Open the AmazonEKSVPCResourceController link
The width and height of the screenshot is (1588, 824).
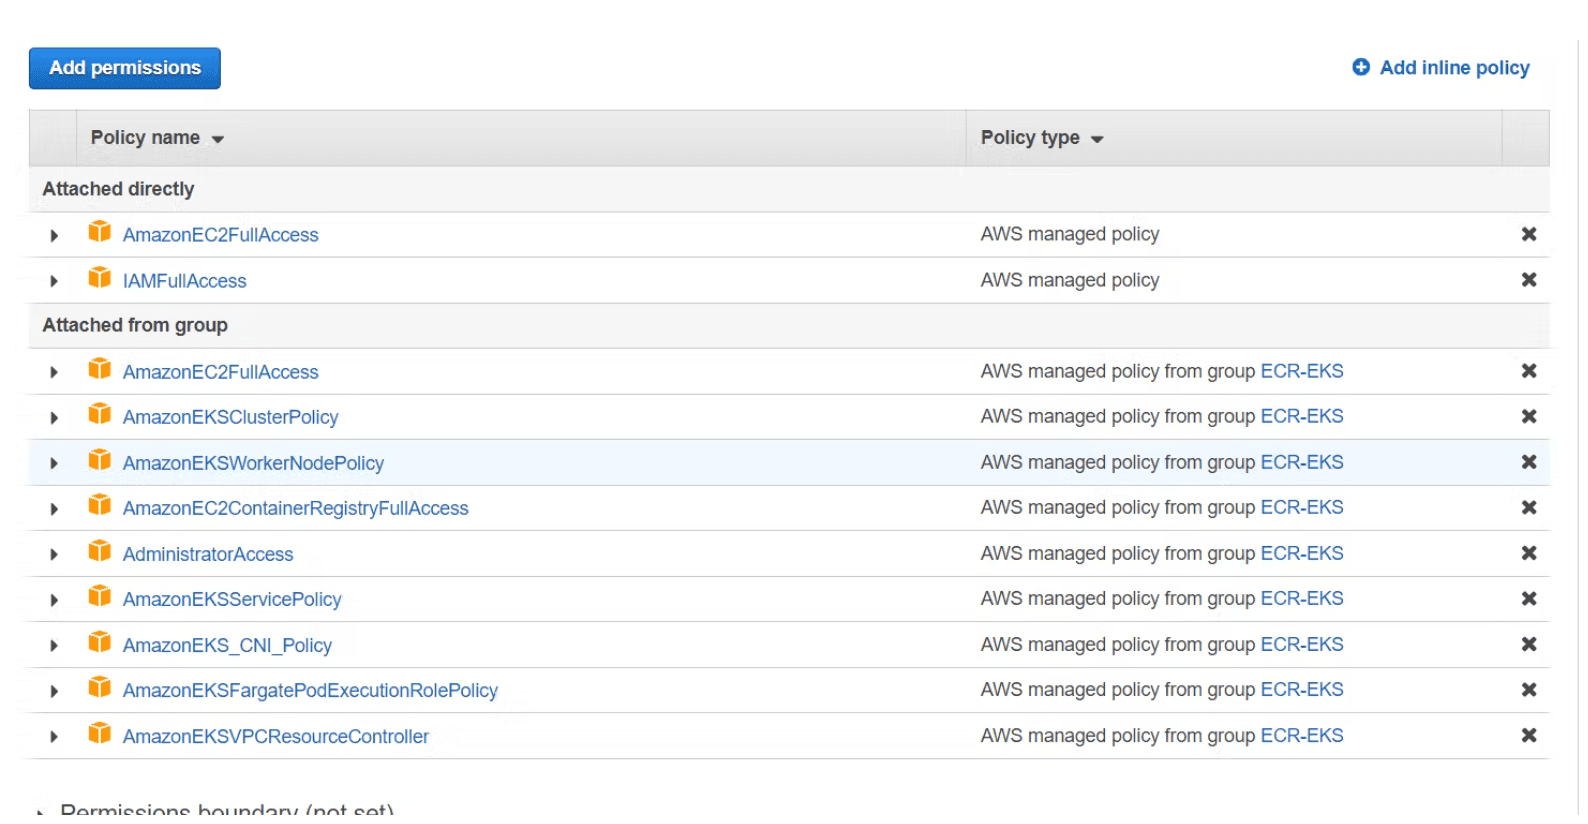pos(276,736)
